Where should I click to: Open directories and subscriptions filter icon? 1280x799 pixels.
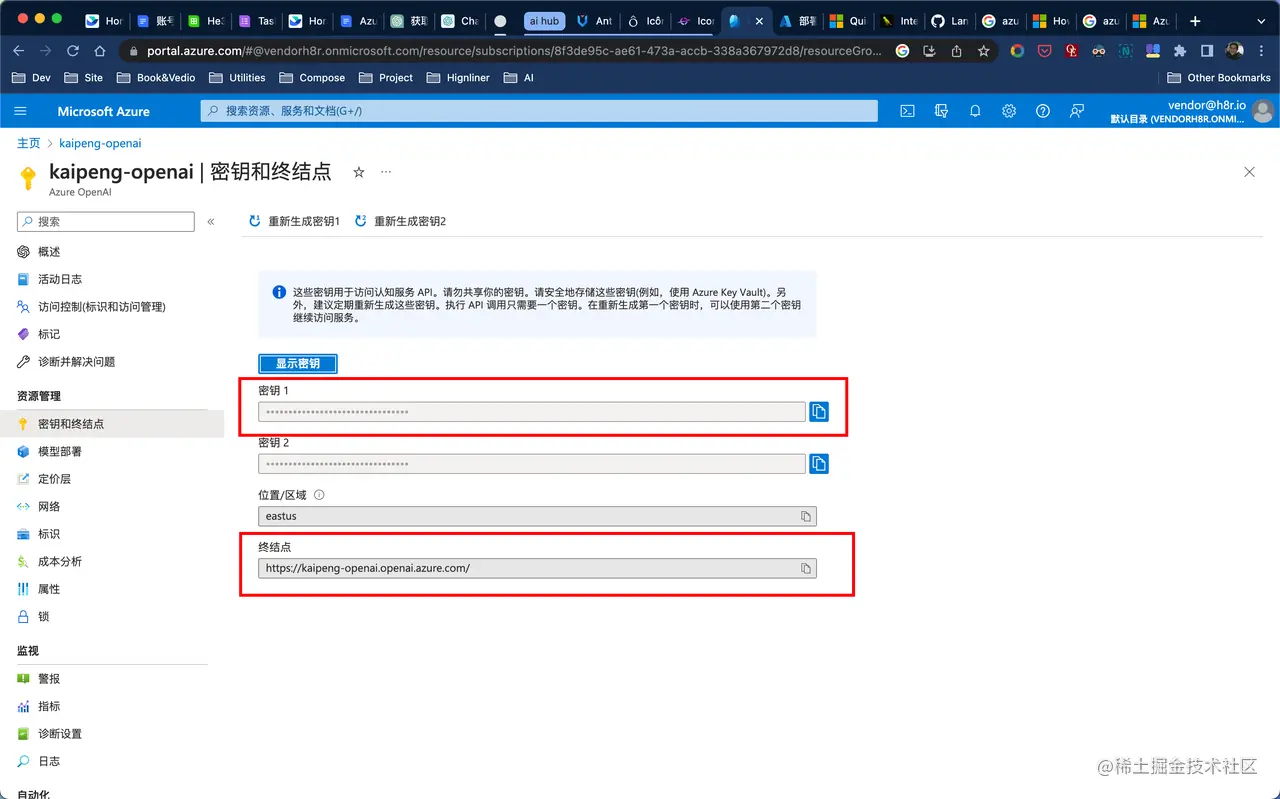point(941,111)
